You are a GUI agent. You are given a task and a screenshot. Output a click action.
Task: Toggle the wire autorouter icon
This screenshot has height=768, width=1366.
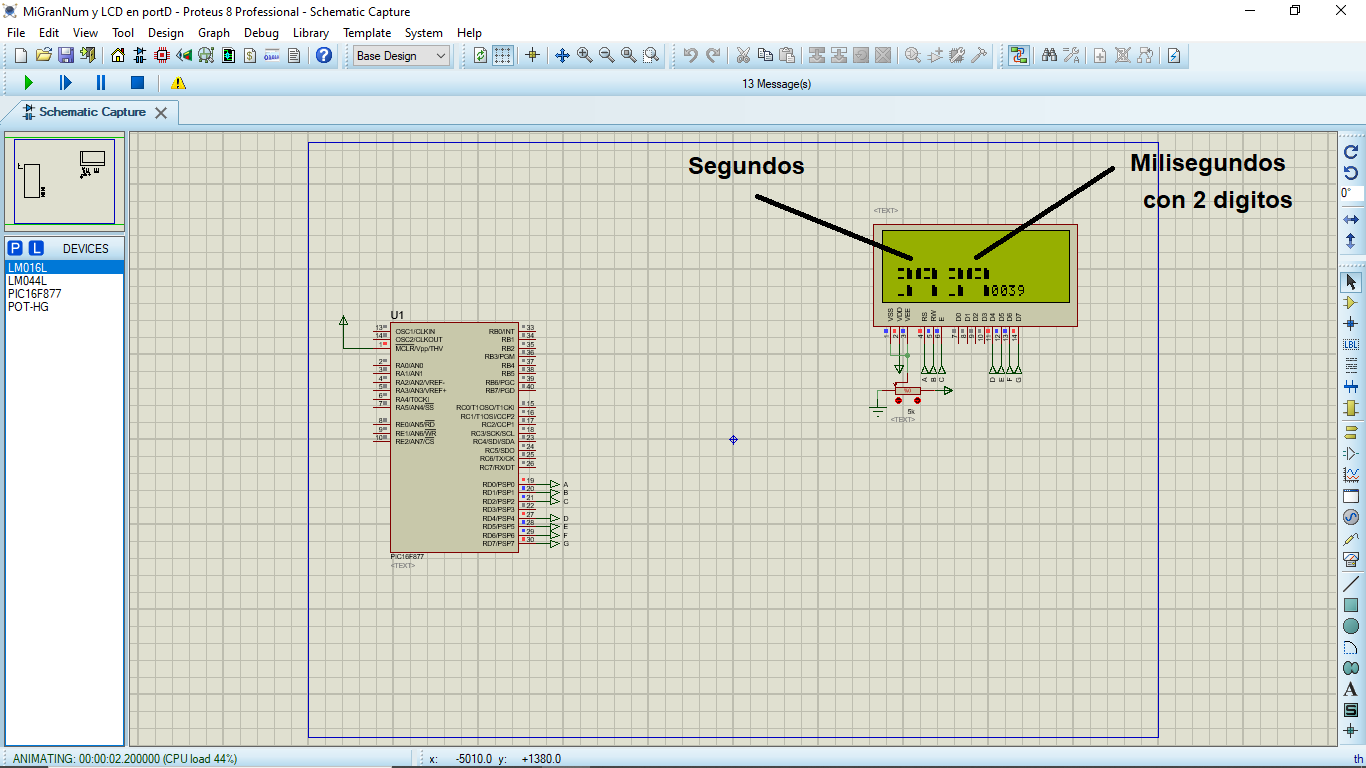click(1018, 56)
